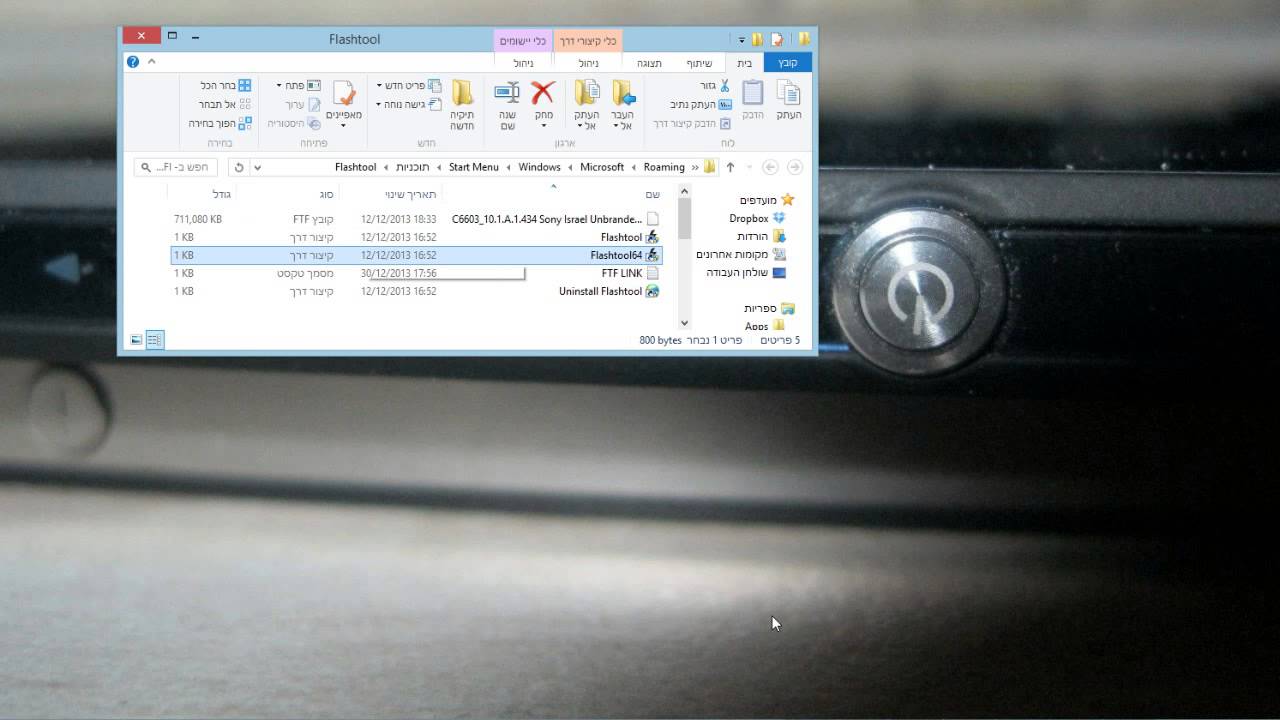Sort by the Name (שם) column header

[553, 194]
